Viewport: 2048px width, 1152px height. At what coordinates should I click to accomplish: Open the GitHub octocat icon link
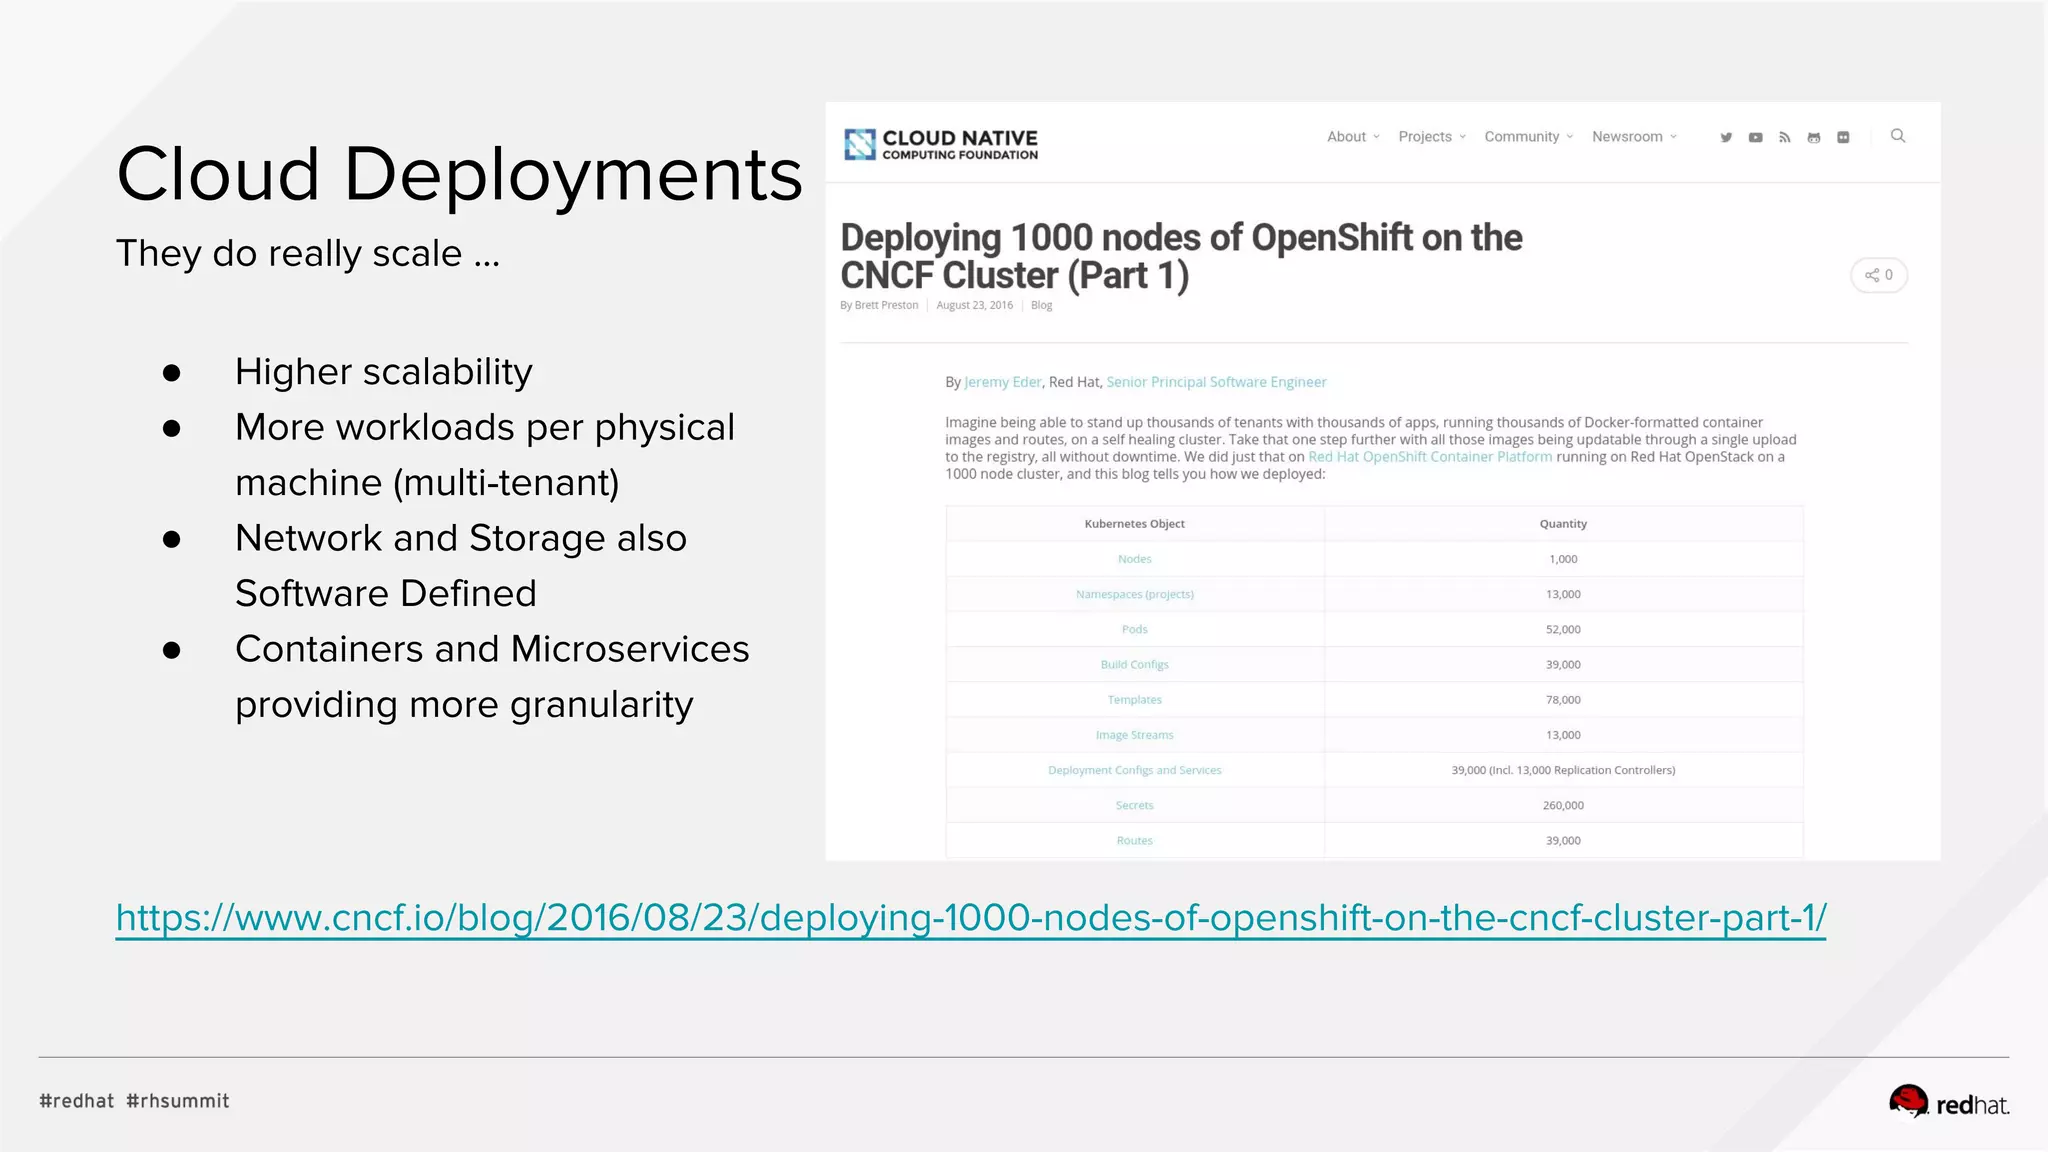click(x=1814, y=137)
